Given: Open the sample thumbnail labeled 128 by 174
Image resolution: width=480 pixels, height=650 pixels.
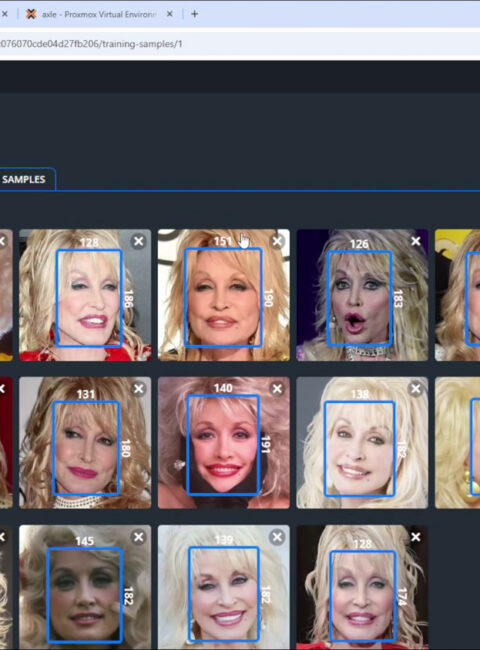Looking at the screenshot, I should pos(362,587).
